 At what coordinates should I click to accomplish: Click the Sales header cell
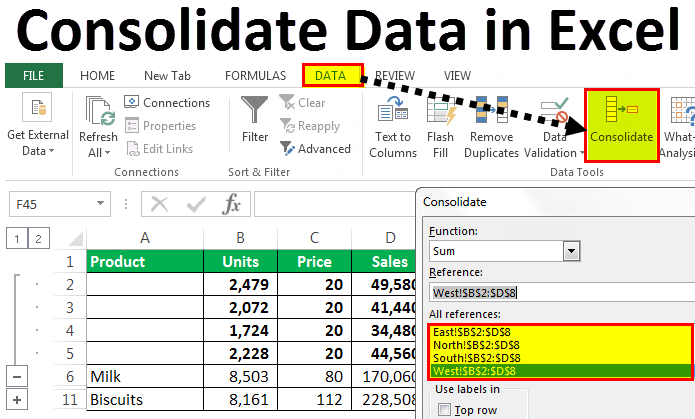click(x=384, y=262)
